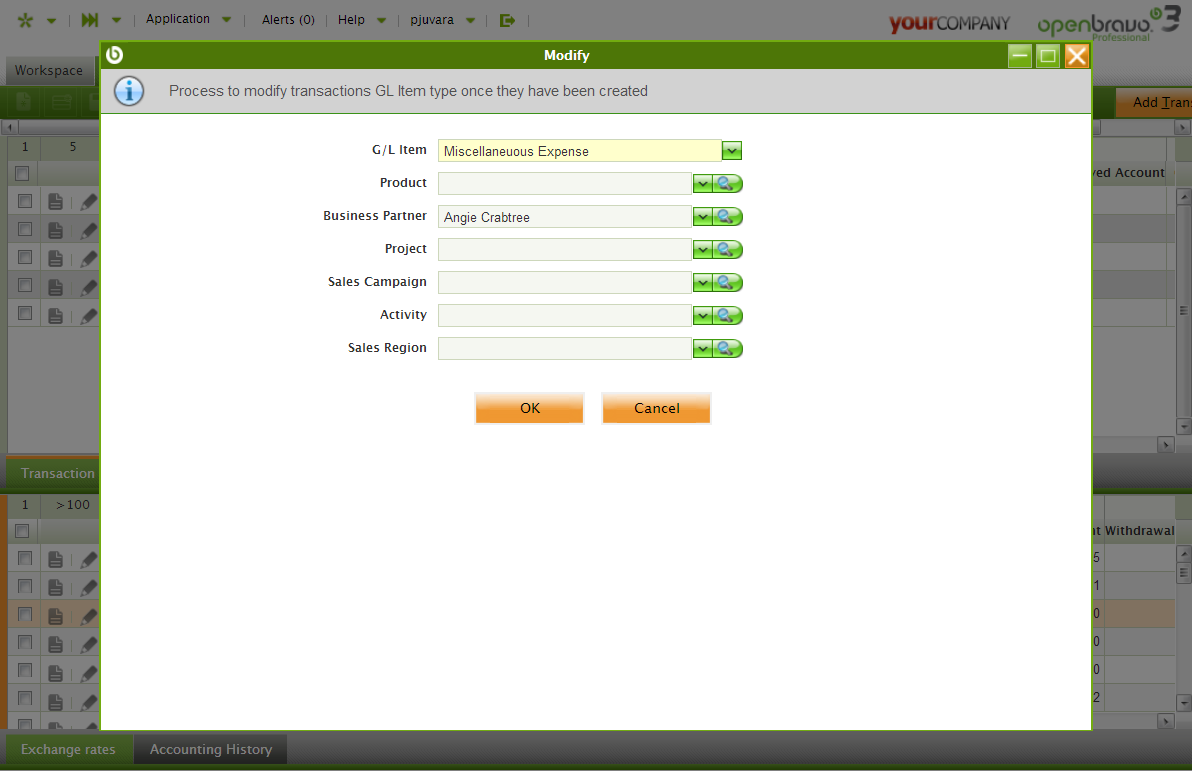Click upper grid horizontal scrollbar right arrow
1192x771 pixels.
[1165, 444]
